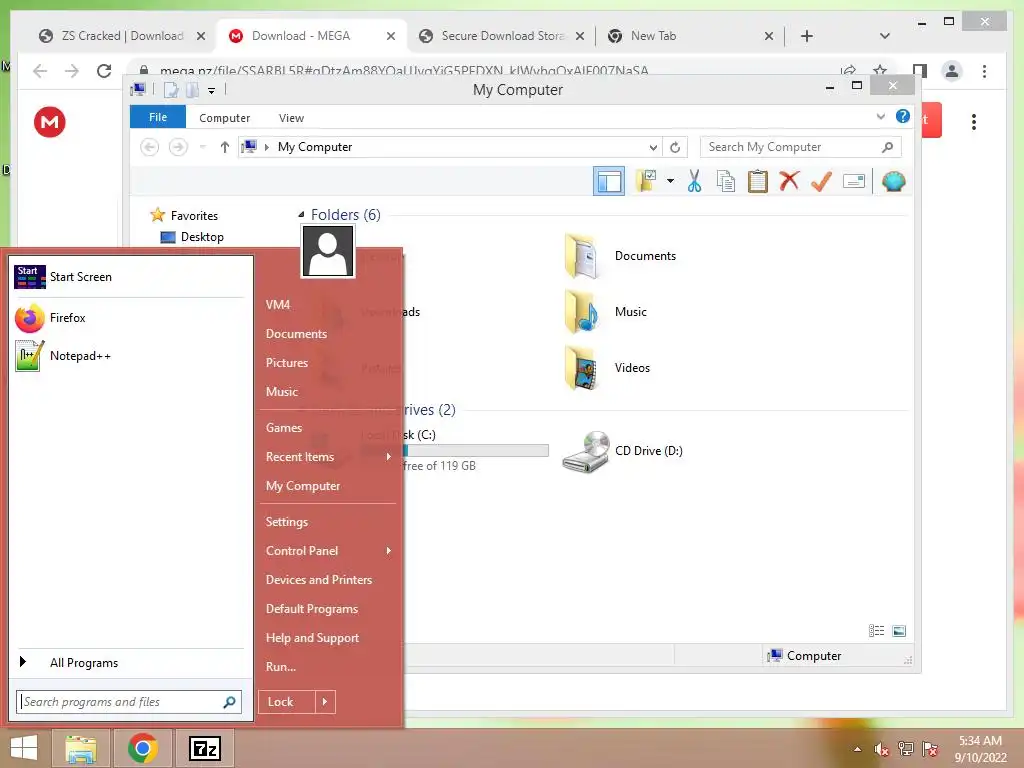Go up one folder level arrow

[x=225, y=147]
